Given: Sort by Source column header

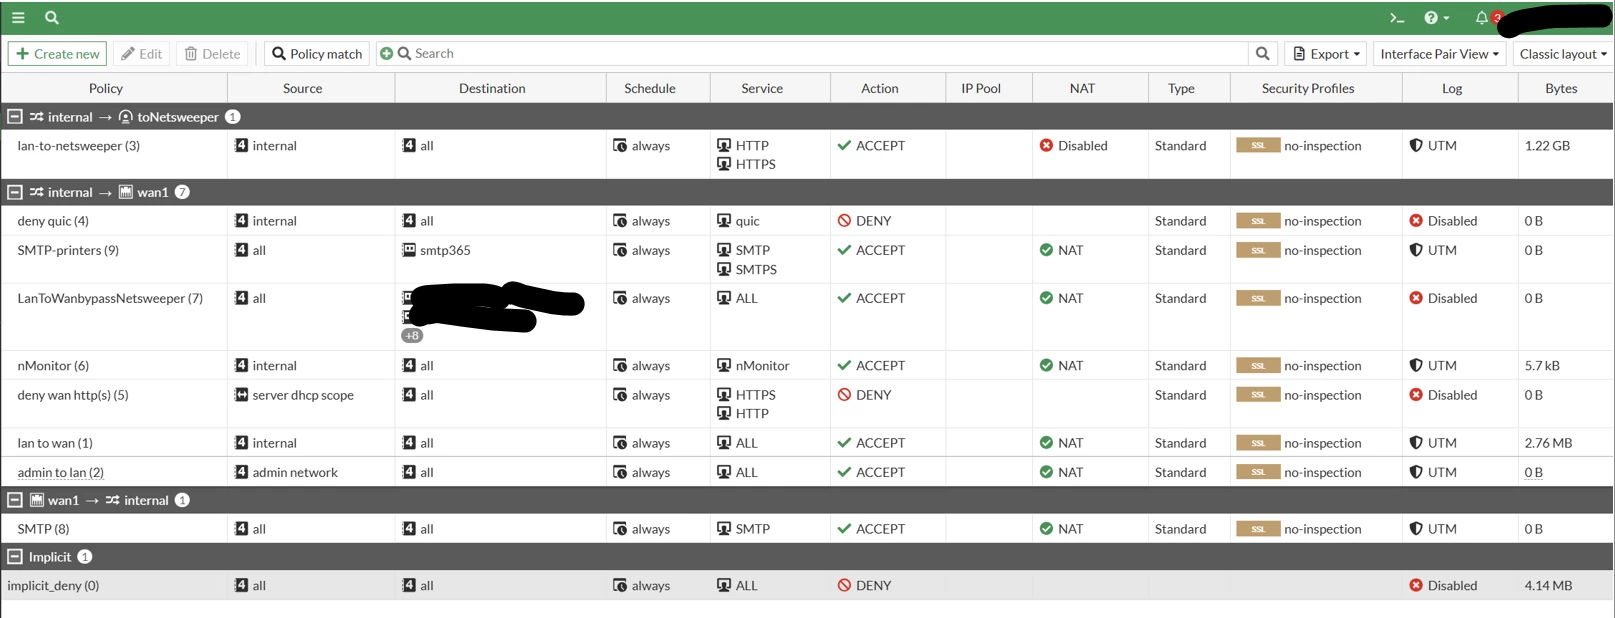Looking at the screenshot, I should [303, 88].
